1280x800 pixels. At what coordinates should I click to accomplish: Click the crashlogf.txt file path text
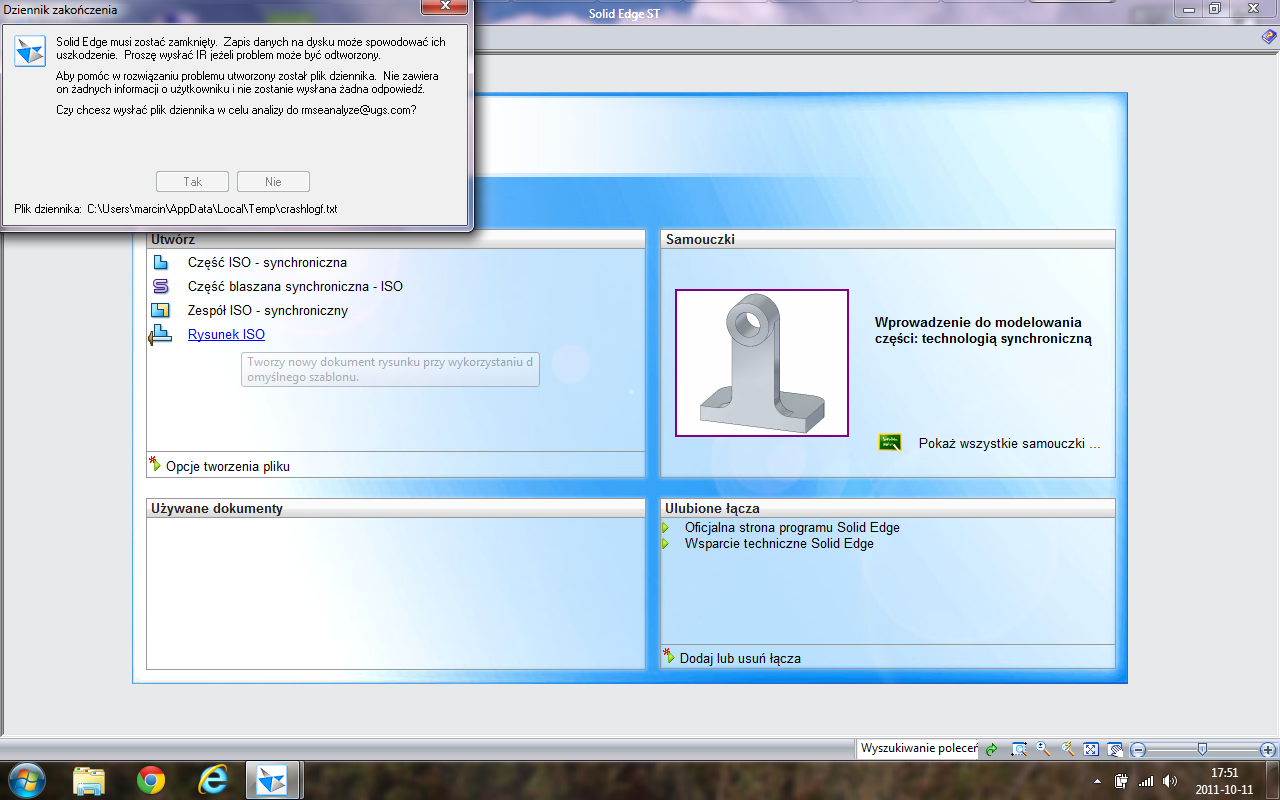[x=212, y=209]
